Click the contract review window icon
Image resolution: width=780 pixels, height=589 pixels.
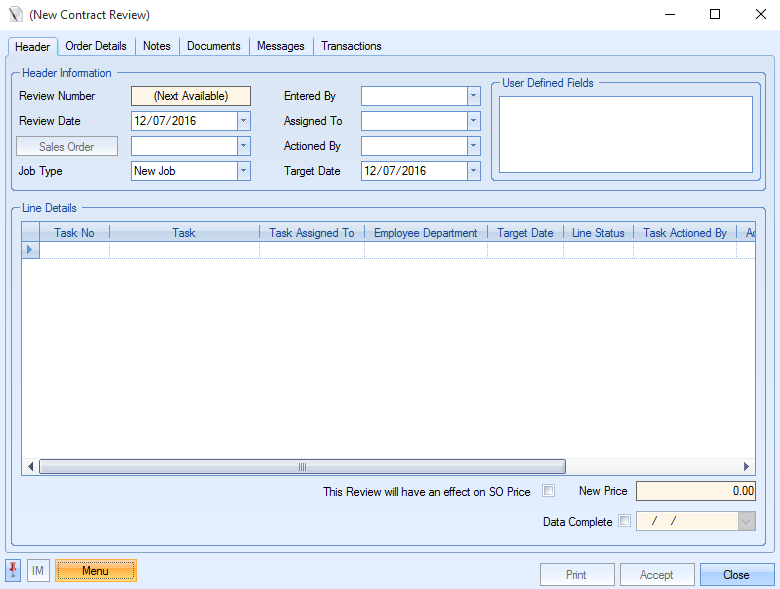[x=15, y=15]
